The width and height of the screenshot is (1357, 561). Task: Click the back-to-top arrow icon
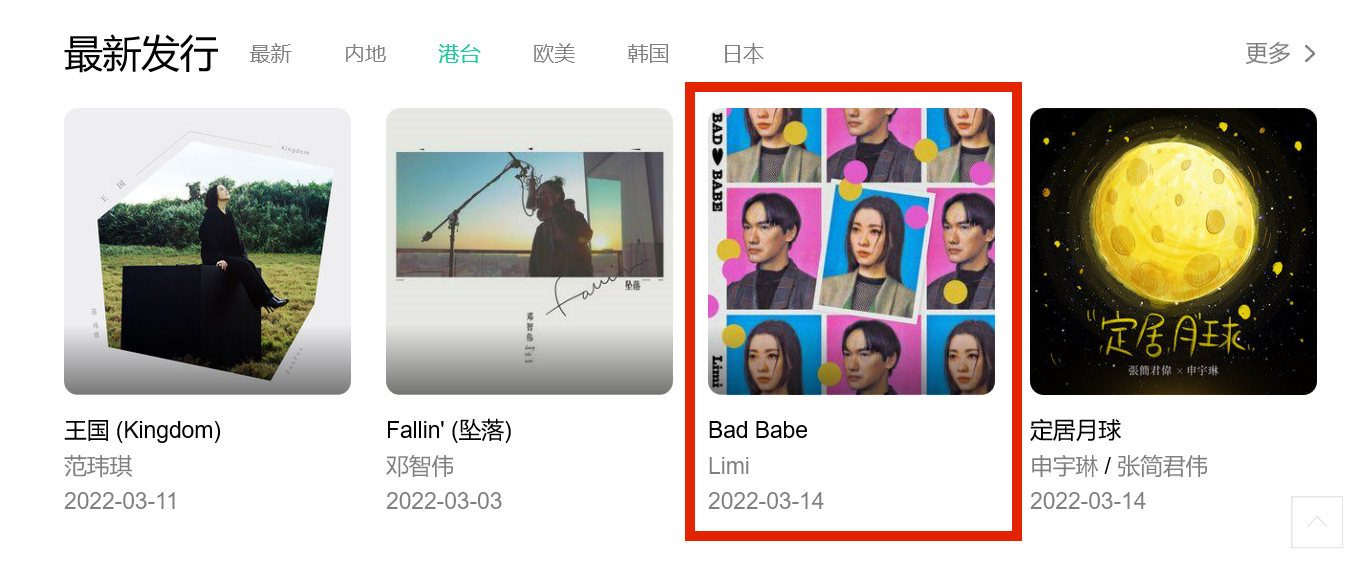click(x=1317, y=522)
